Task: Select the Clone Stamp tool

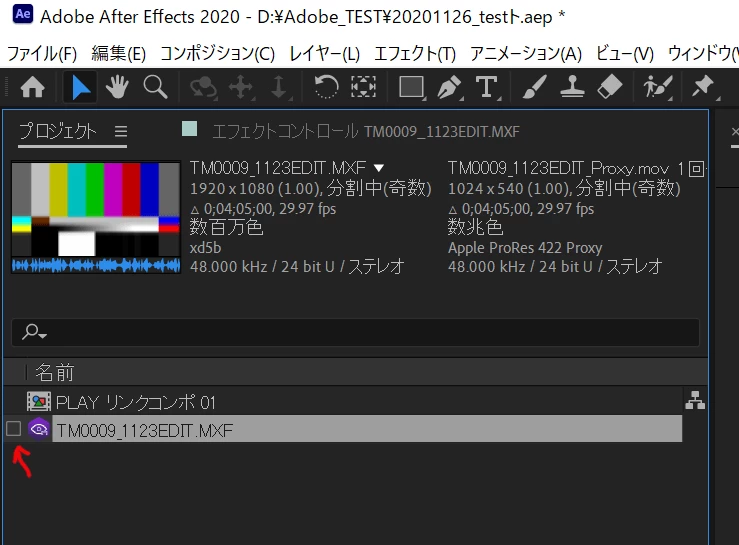Action: [x=572, y=87]
